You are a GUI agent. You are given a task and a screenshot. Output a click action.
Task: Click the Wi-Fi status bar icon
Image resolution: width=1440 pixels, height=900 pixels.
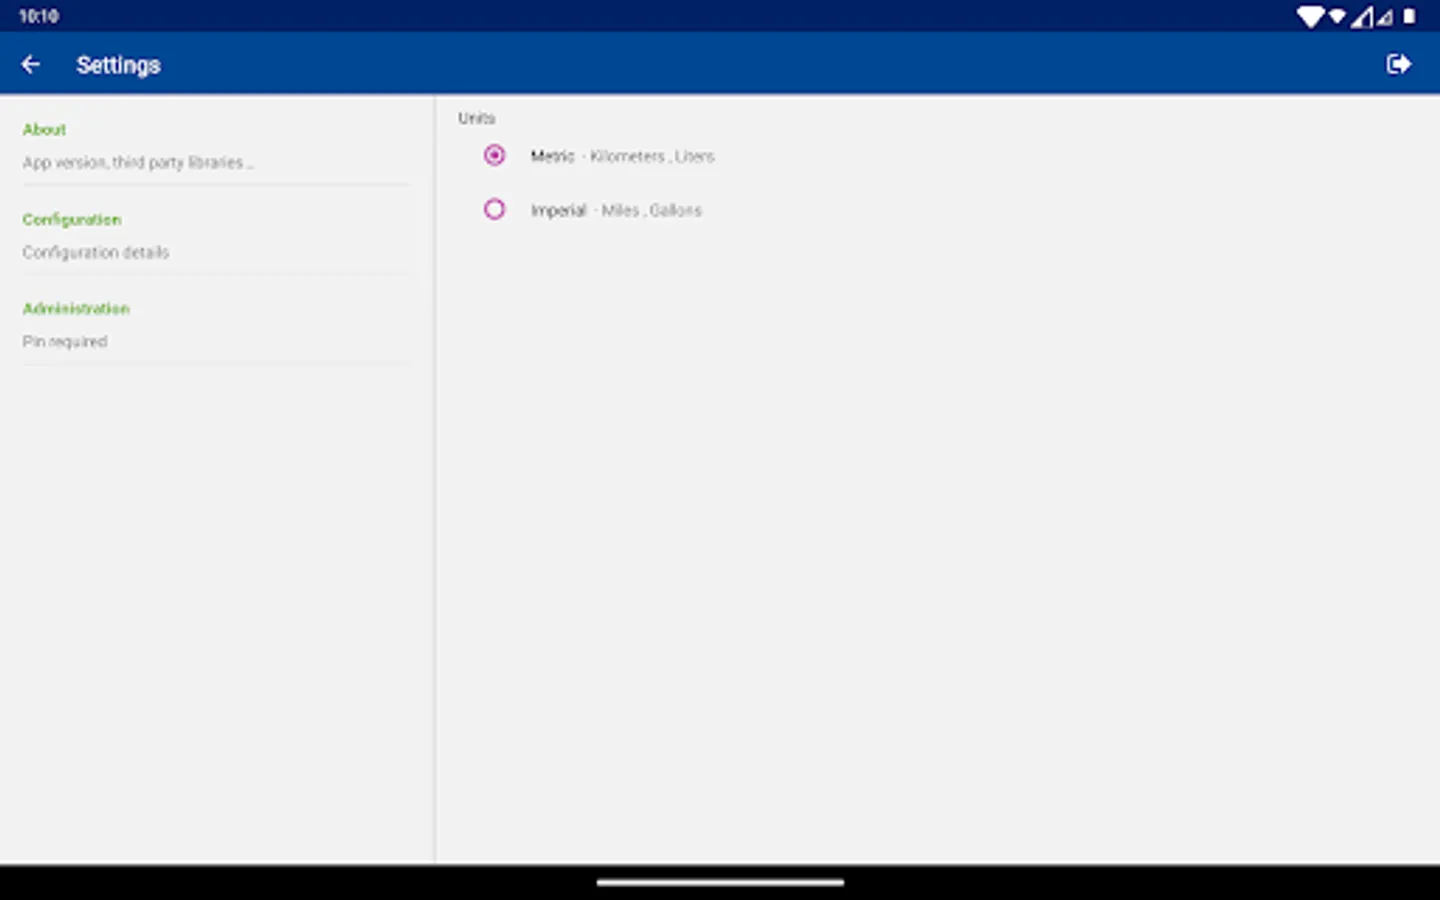pyautogui.click(x=1308, y=15)
